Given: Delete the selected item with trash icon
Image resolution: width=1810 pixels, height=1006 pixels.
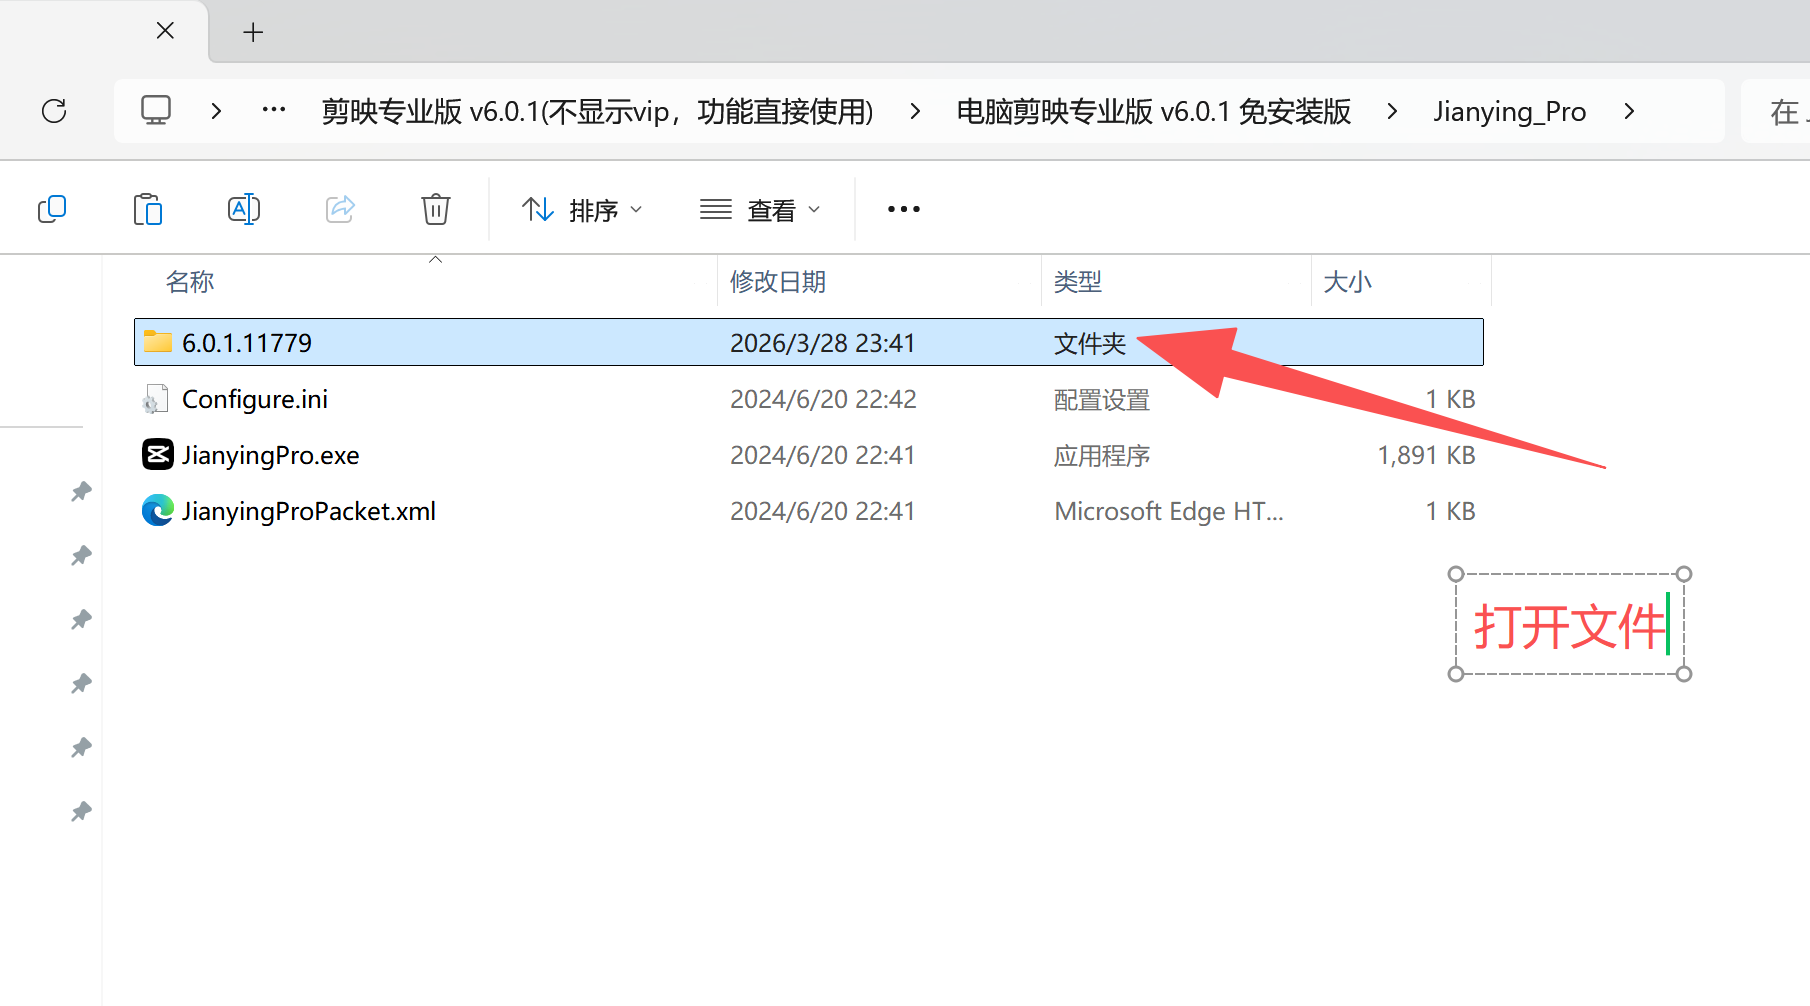Looking at the screenshot, I should click(436, 209).
